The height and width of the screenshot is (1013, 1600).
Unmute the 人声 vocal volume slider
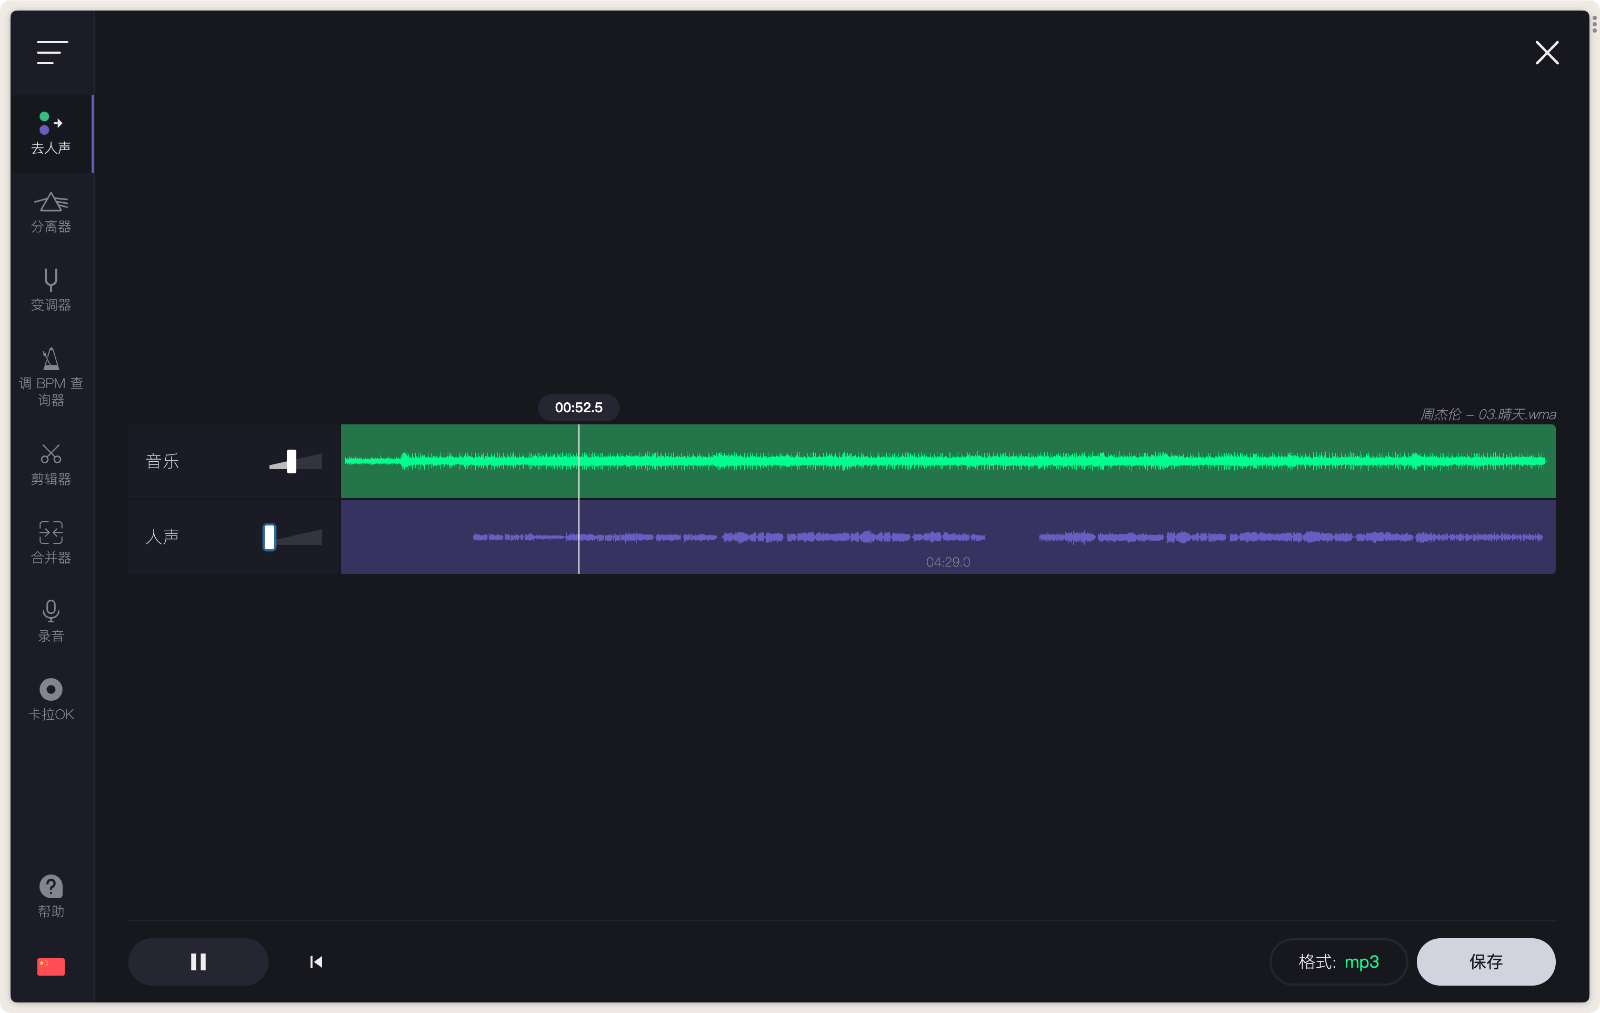[x=270, y=537]
